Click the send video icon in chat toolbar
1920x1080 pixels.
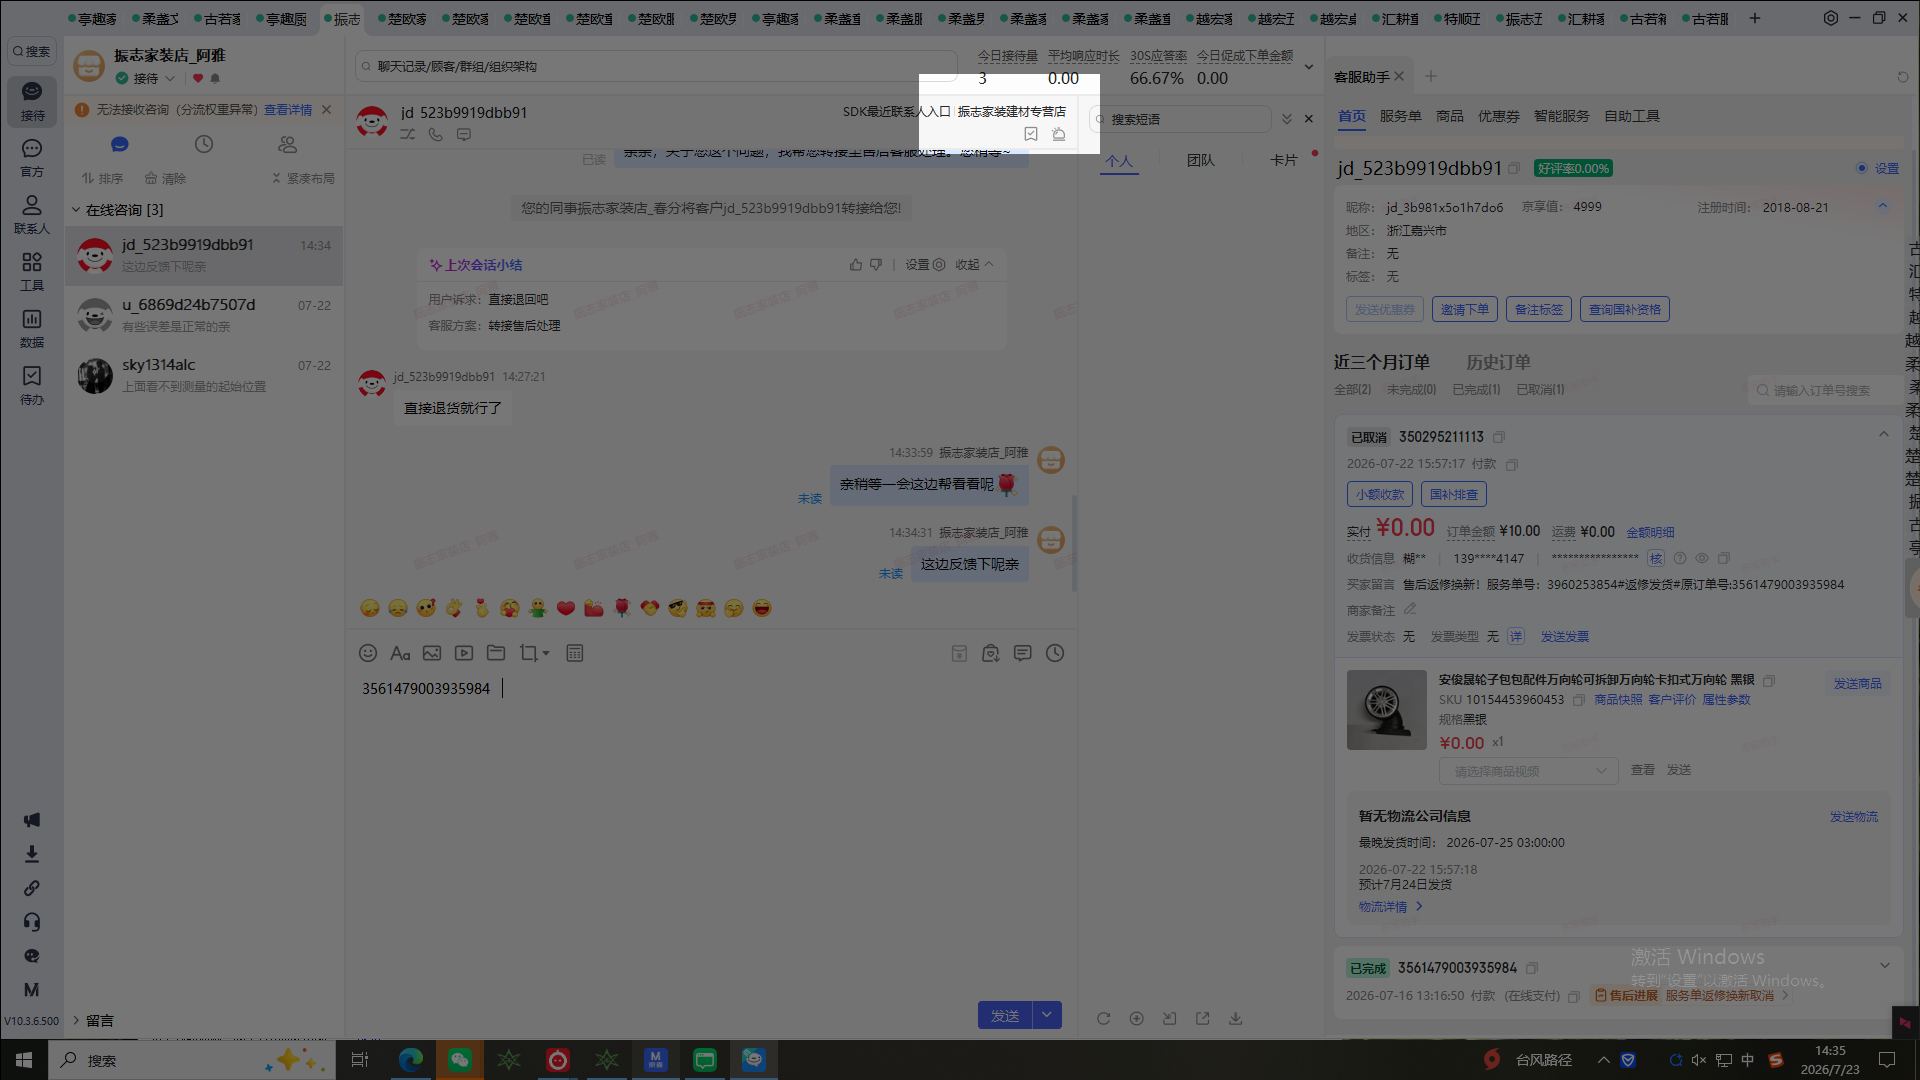[x=464, y=653]
